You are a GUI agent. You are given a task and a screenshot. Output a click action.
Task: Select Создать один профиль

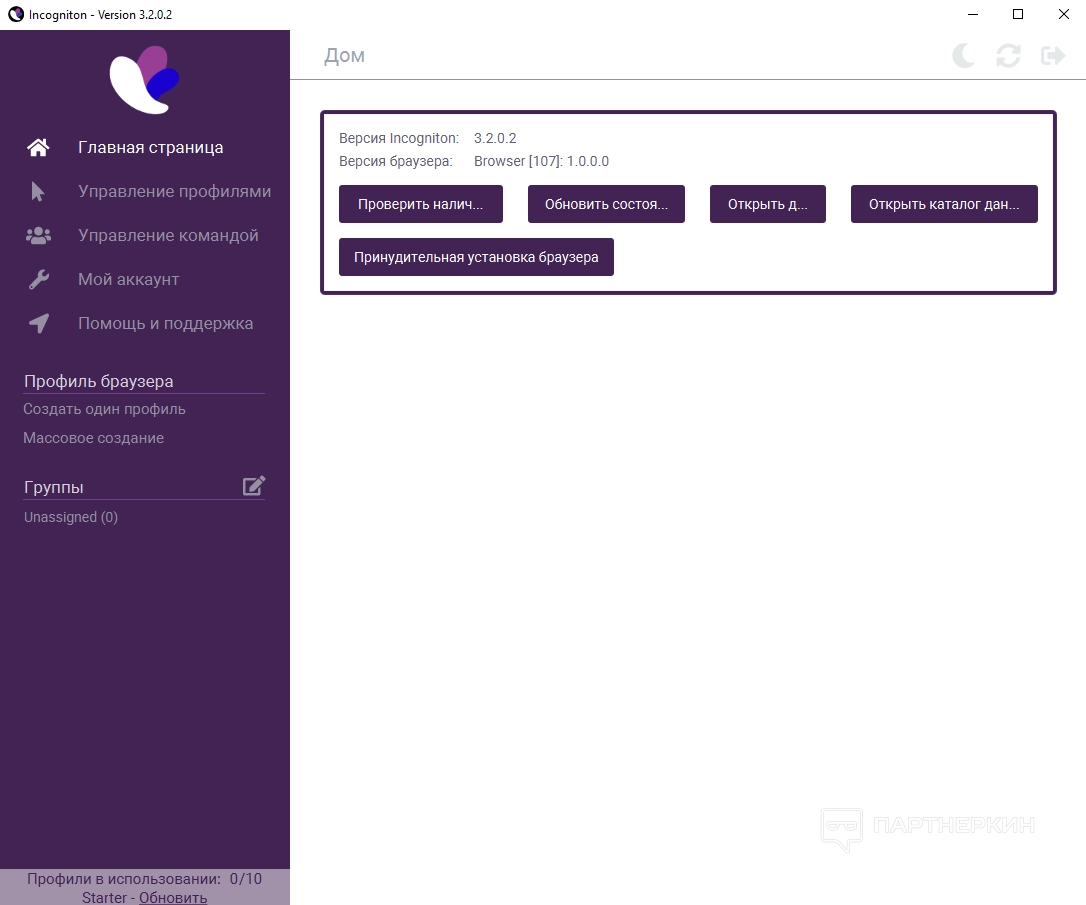(x=105, y=409)
